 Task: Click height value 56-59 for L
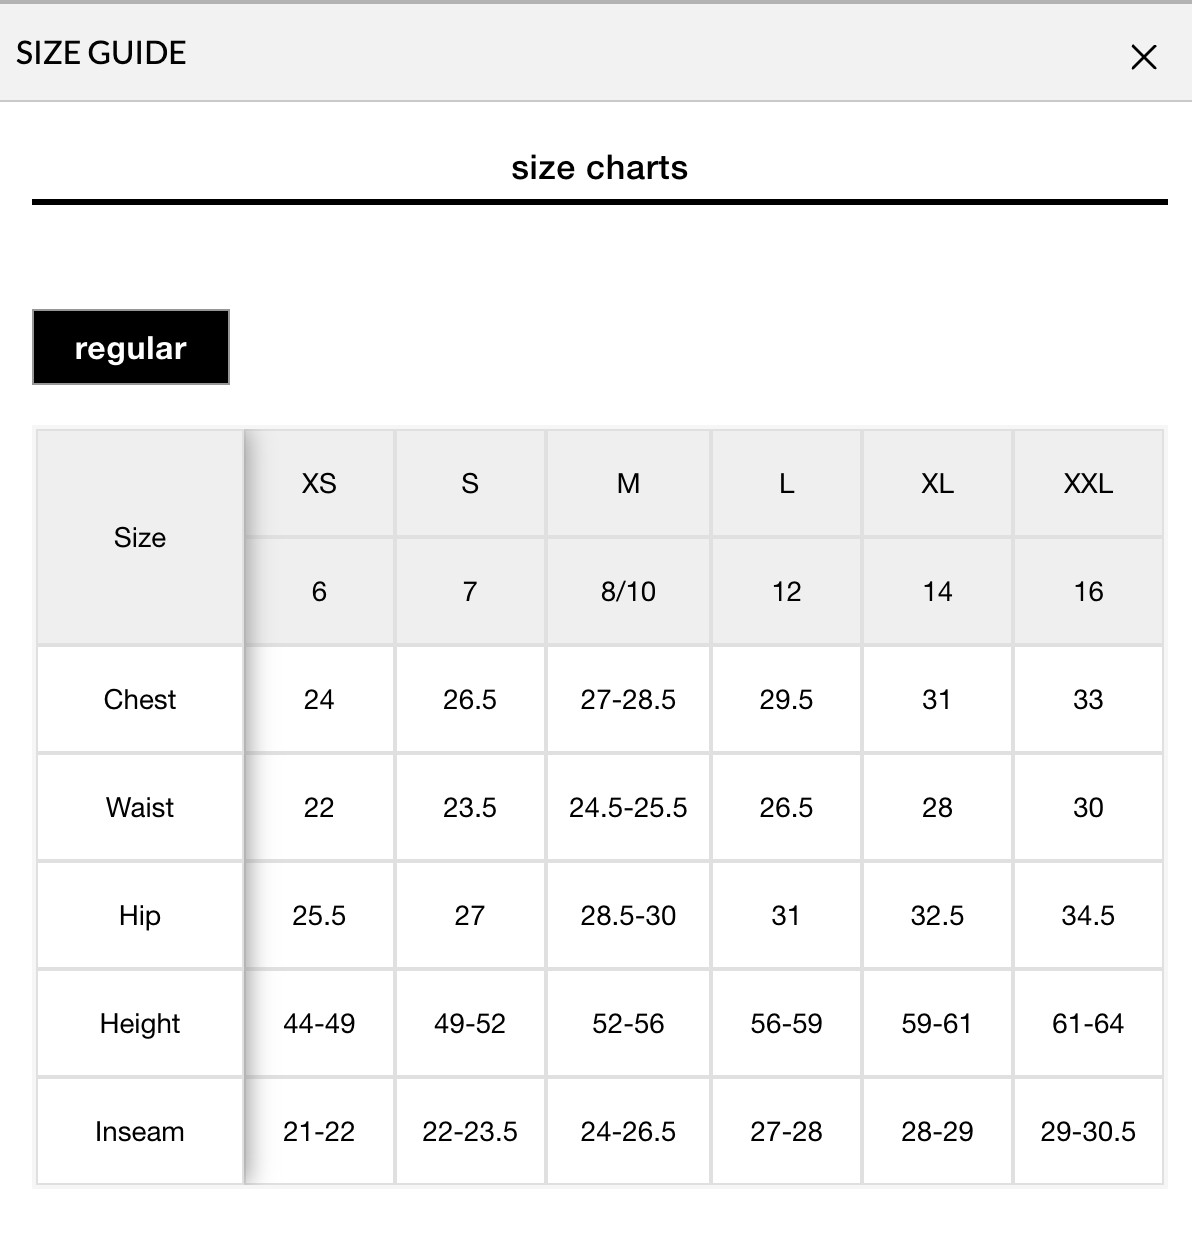point(786,1023)
